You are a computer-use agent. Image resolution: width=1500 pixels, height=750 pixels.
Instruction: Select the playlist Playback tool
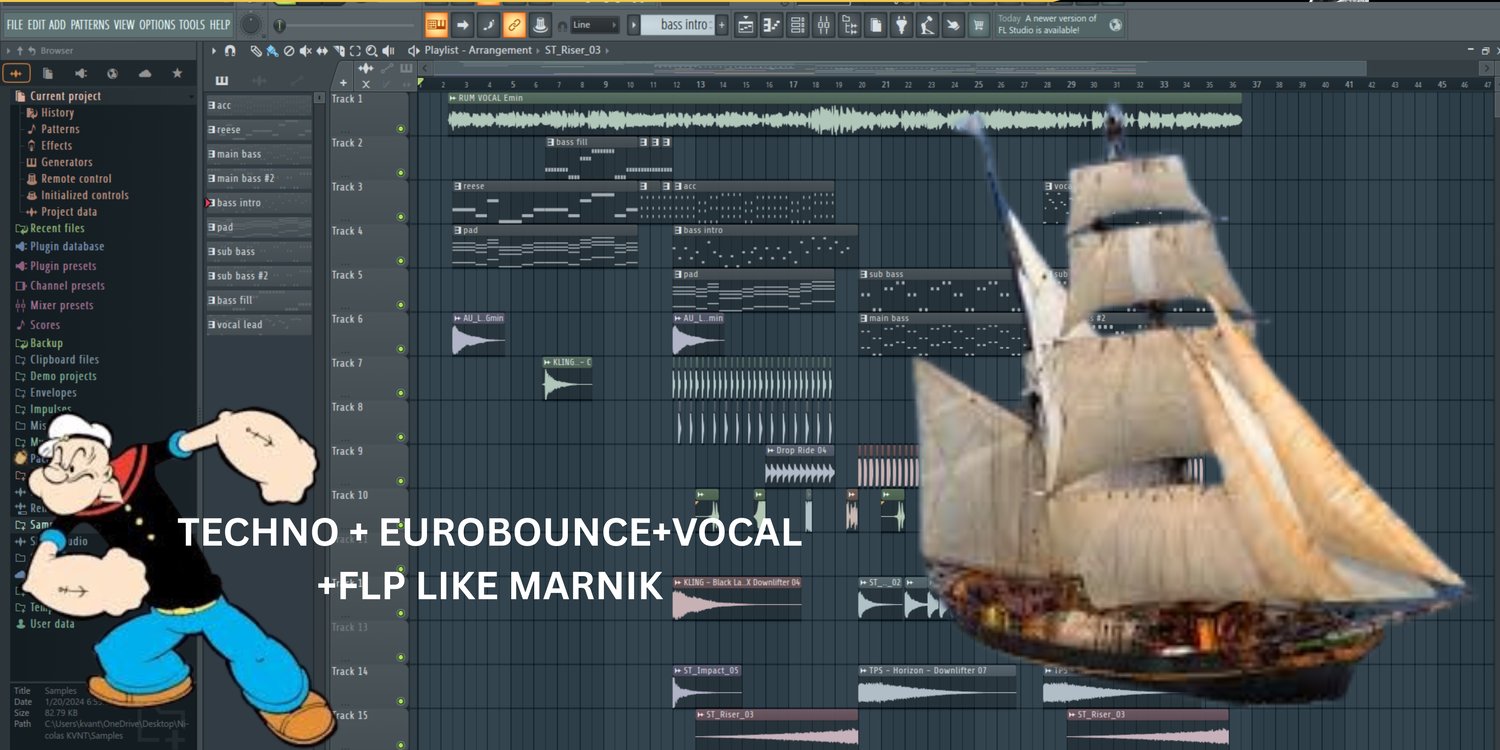(388, 50)
